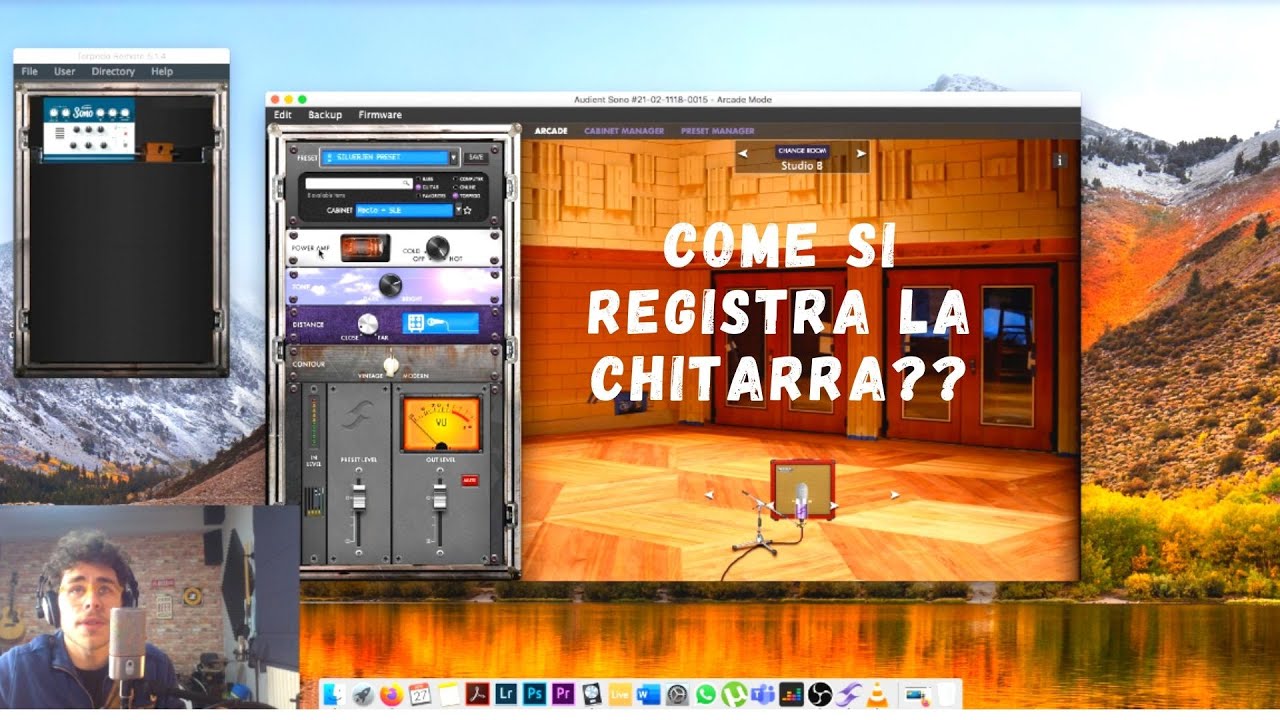Launch Lightroom from the Dock
1280x720 pixels.
506,694
